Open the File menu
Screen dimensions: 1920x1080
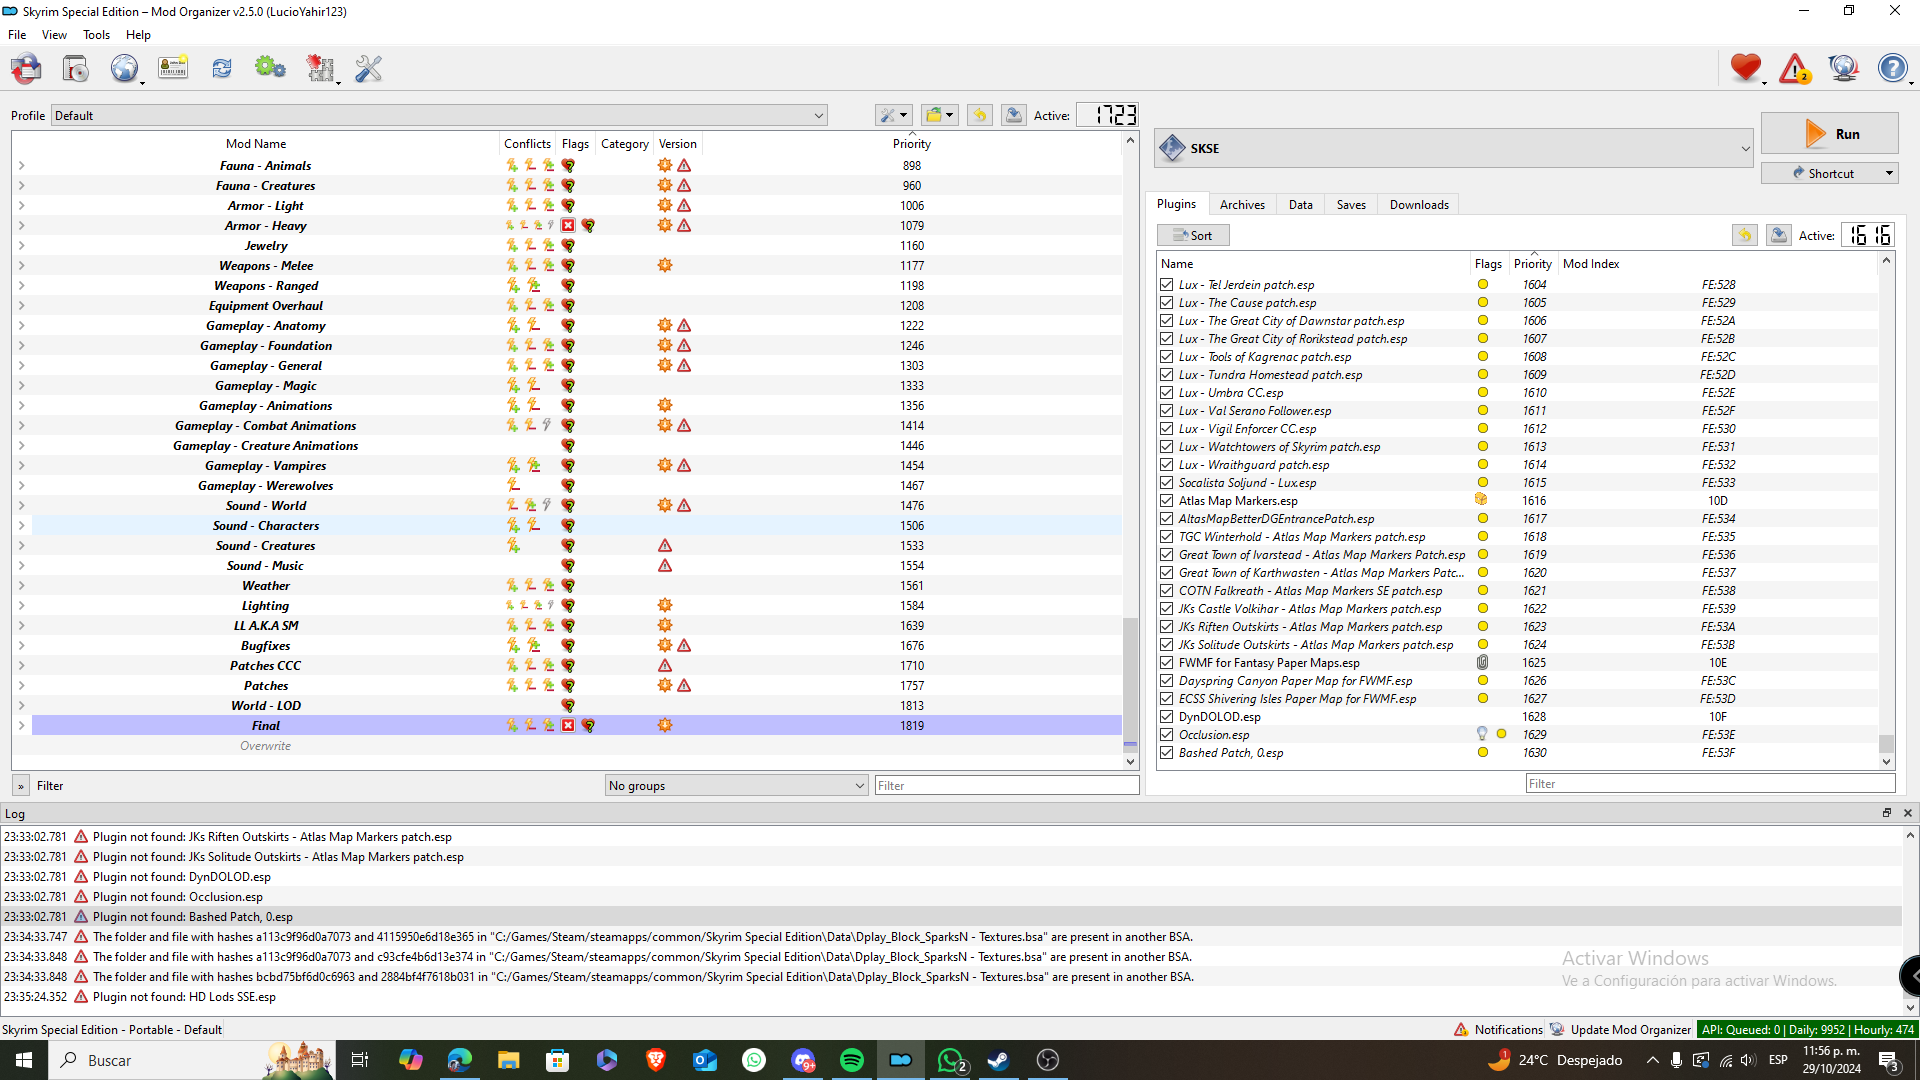click(17, 35)
